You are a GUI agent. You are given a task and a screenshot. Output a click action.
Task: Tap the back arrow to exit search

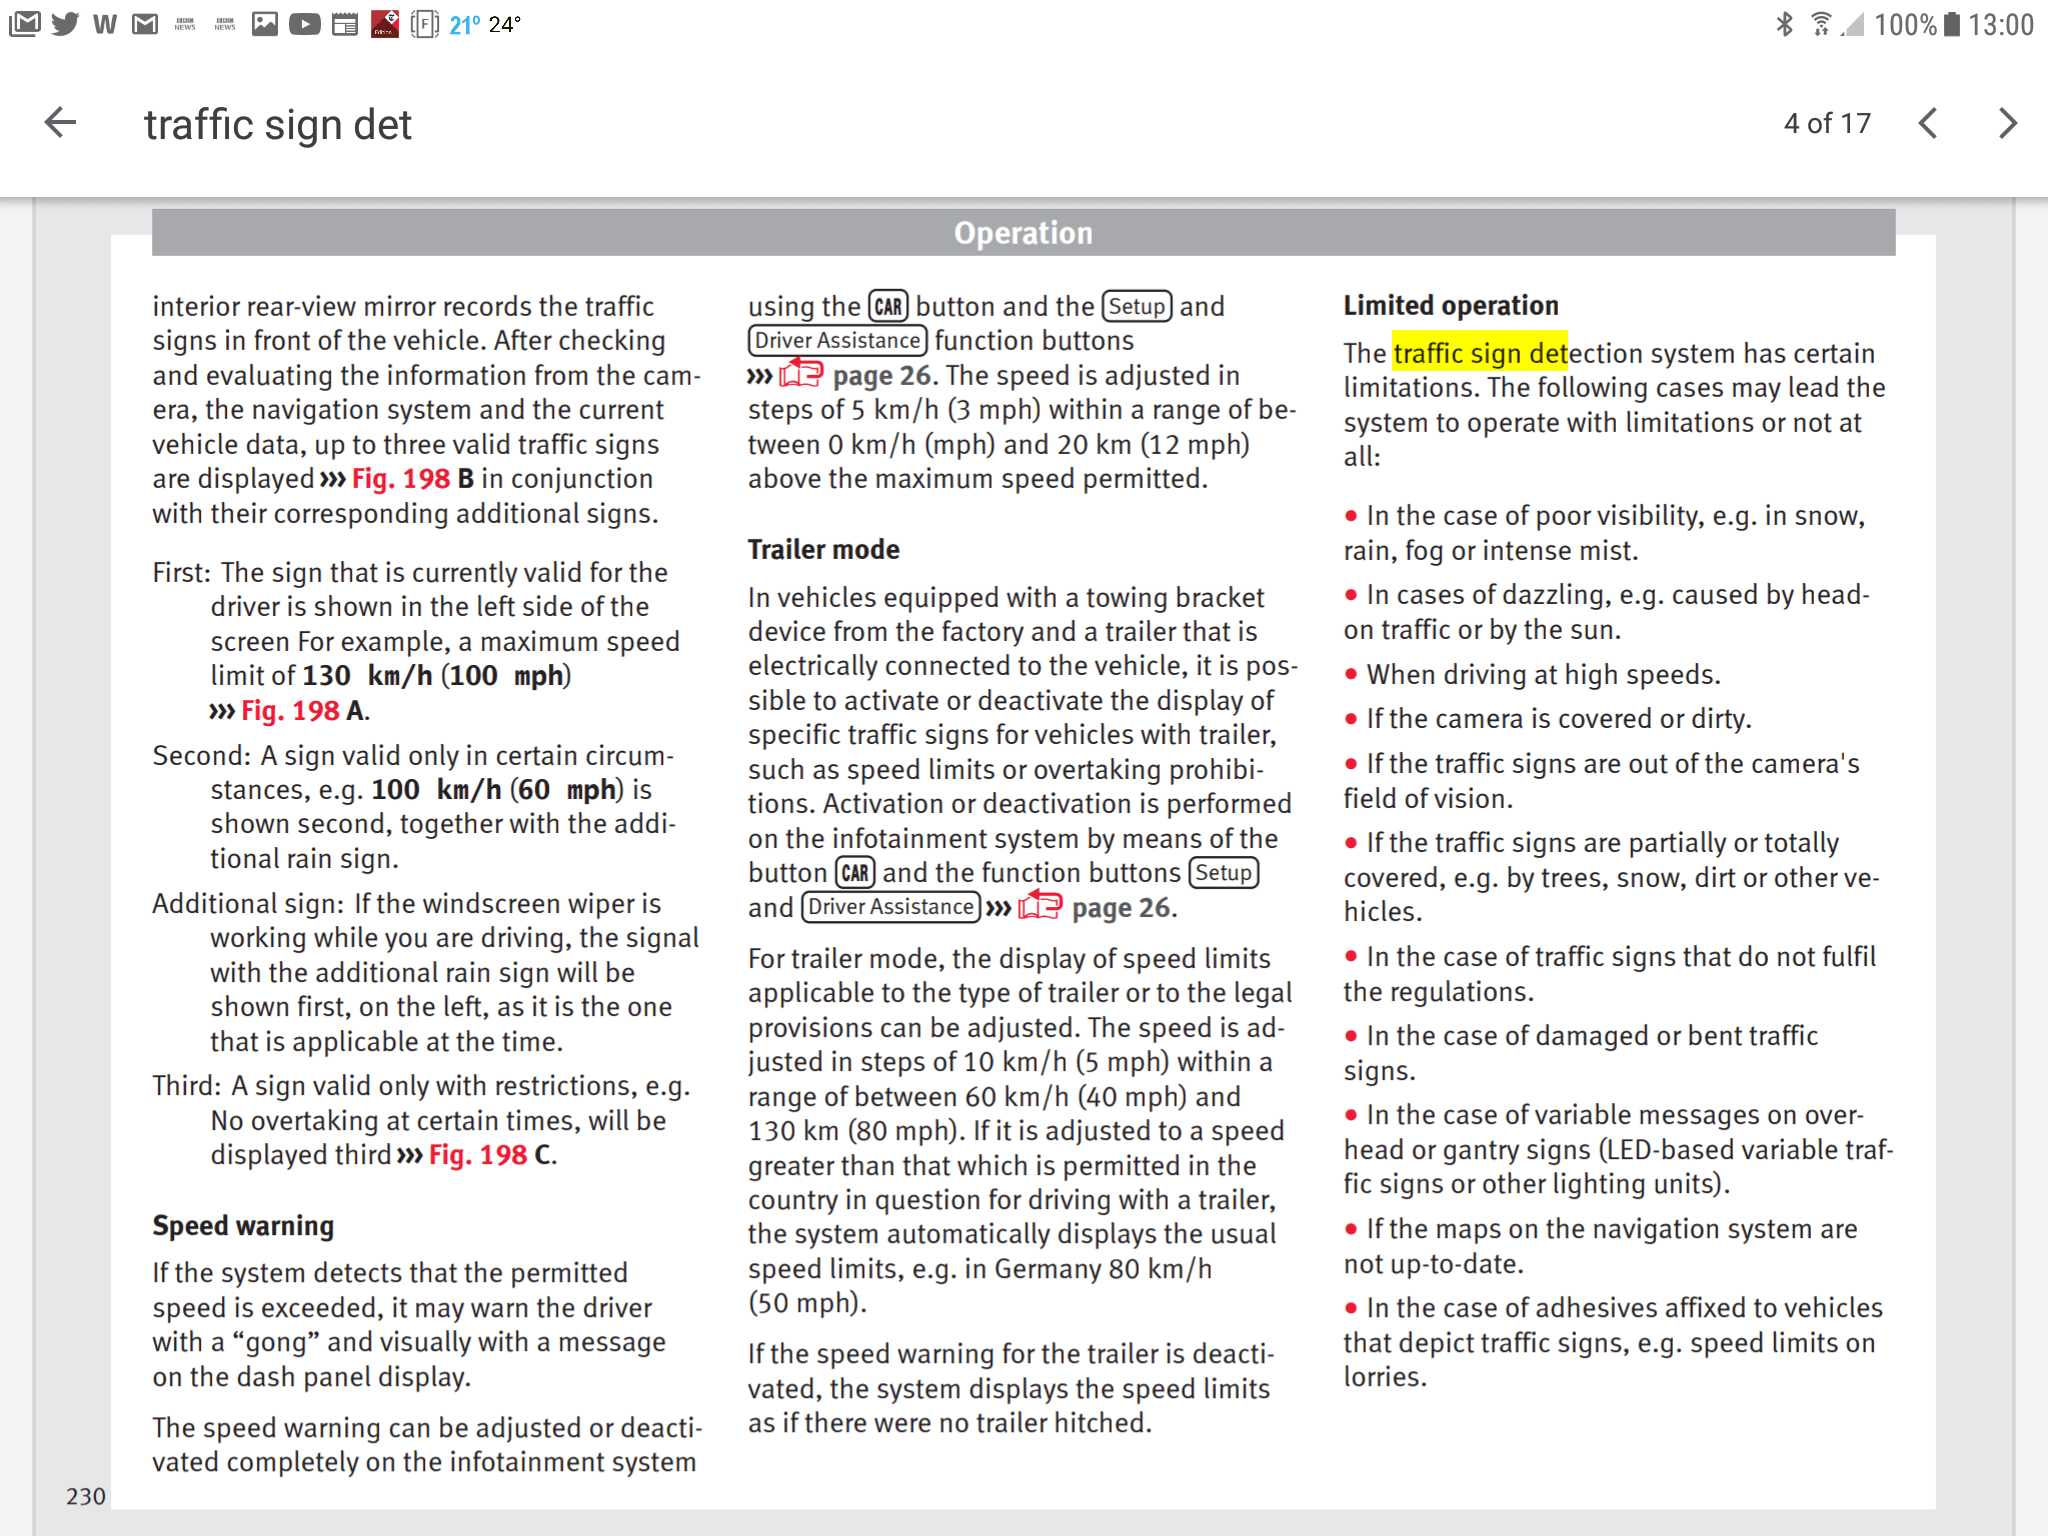click(61, 122)
